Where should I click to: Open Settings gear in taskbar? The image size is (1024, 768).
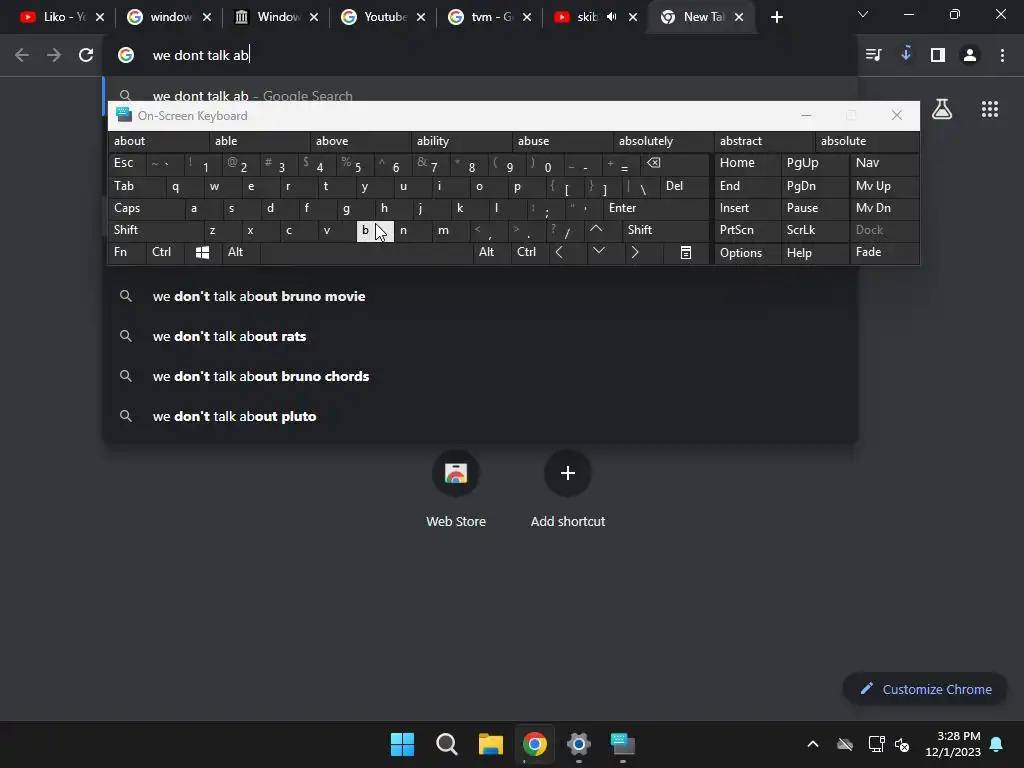pyautogui.click(x=579, y=744)
